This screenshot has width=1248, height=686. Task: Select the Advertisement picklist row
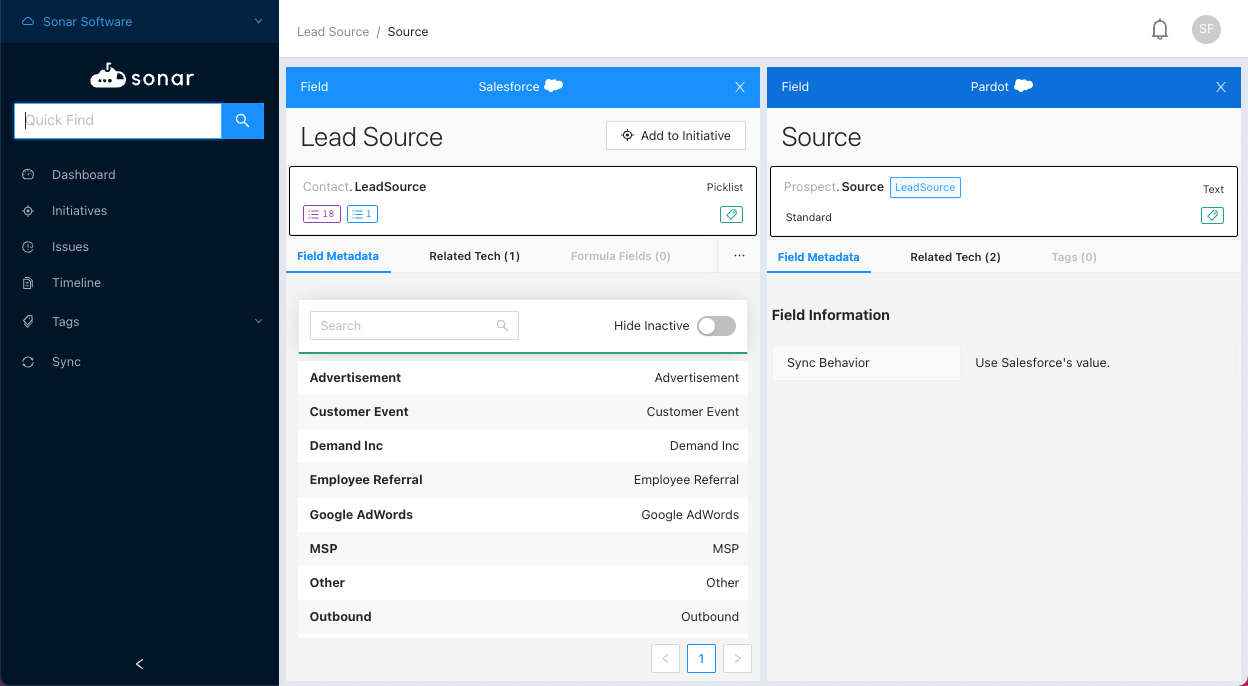[523, 378]
